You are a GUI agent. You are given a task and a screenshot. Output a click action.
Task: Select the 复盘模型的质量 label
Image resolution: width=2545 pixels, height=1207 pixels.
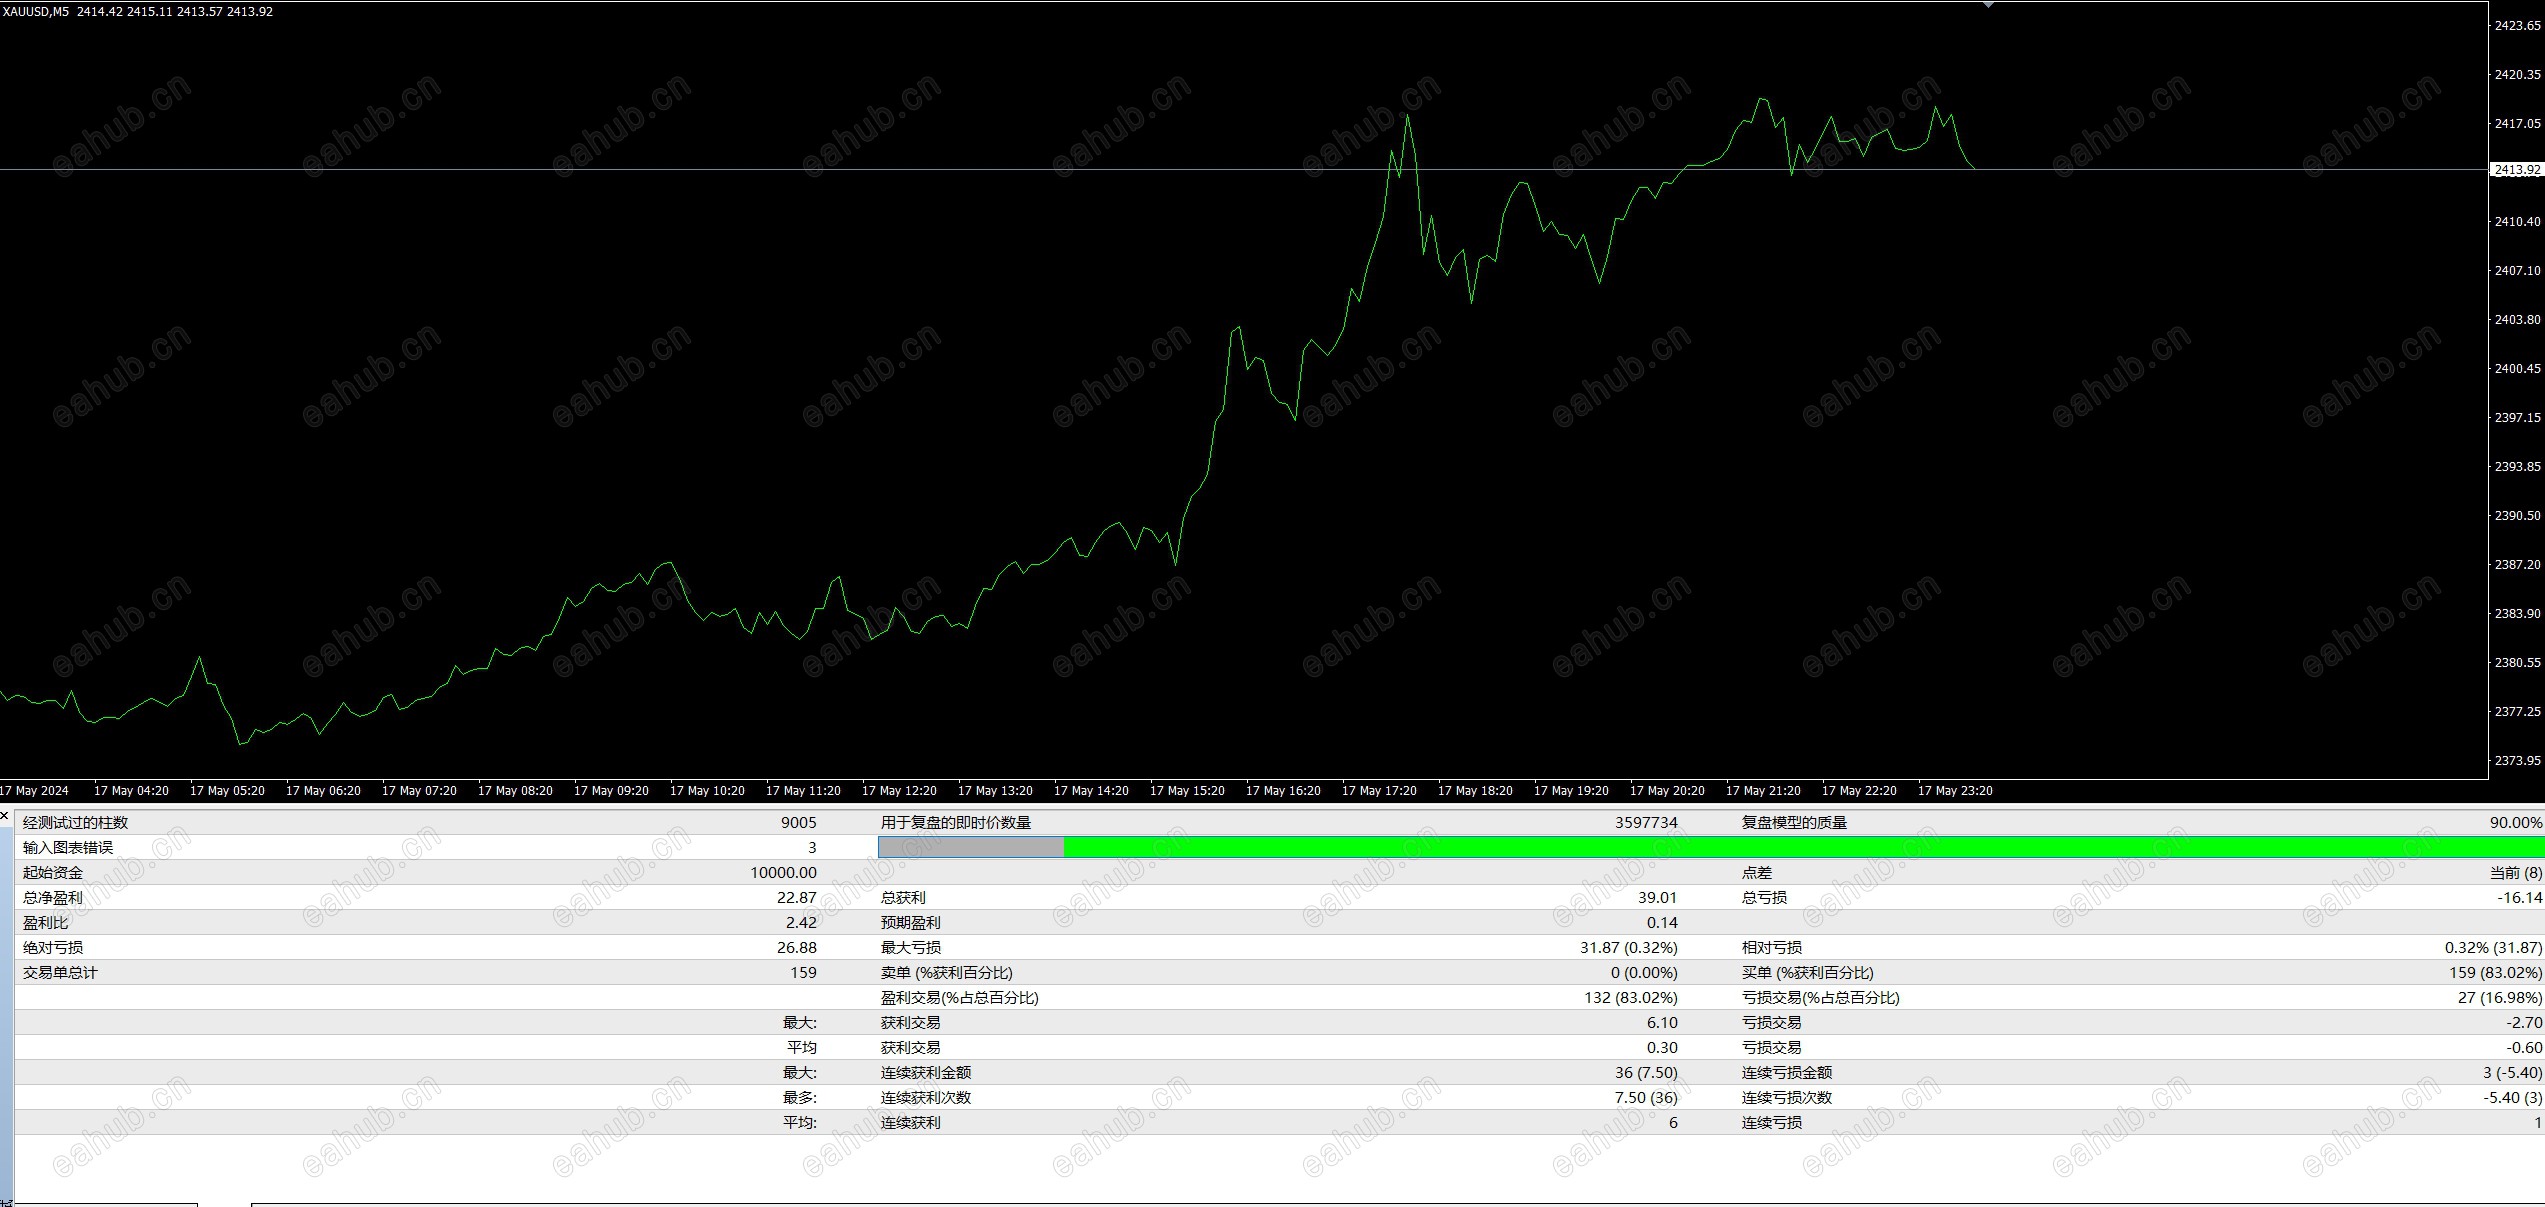click(x=1794, y=823)
